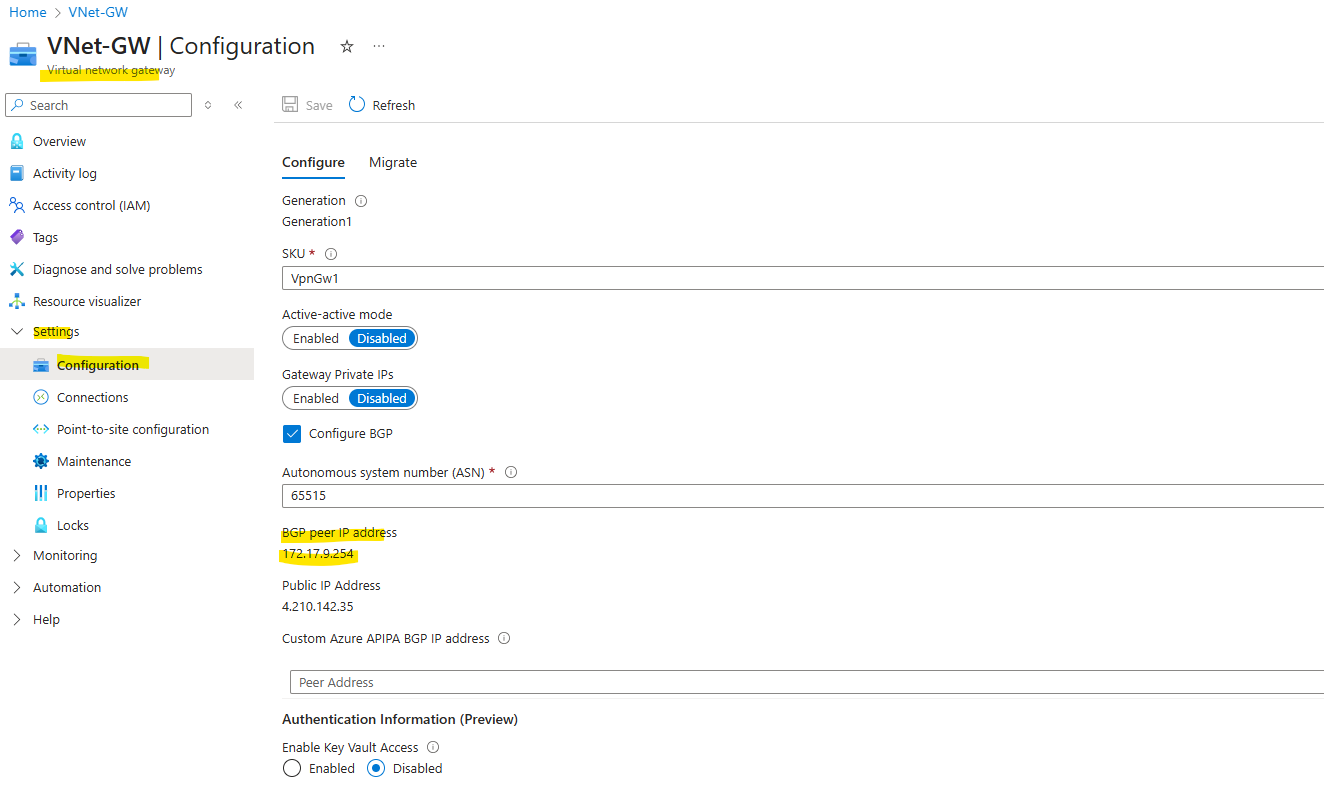
Task: Set Gateway Private IPs to Disabled
Action: pos(382,398)
